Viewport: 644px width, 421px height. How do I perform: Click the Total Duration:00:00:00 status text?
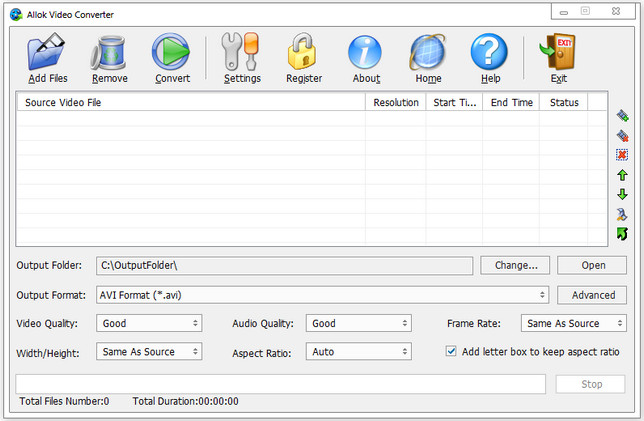185,401
